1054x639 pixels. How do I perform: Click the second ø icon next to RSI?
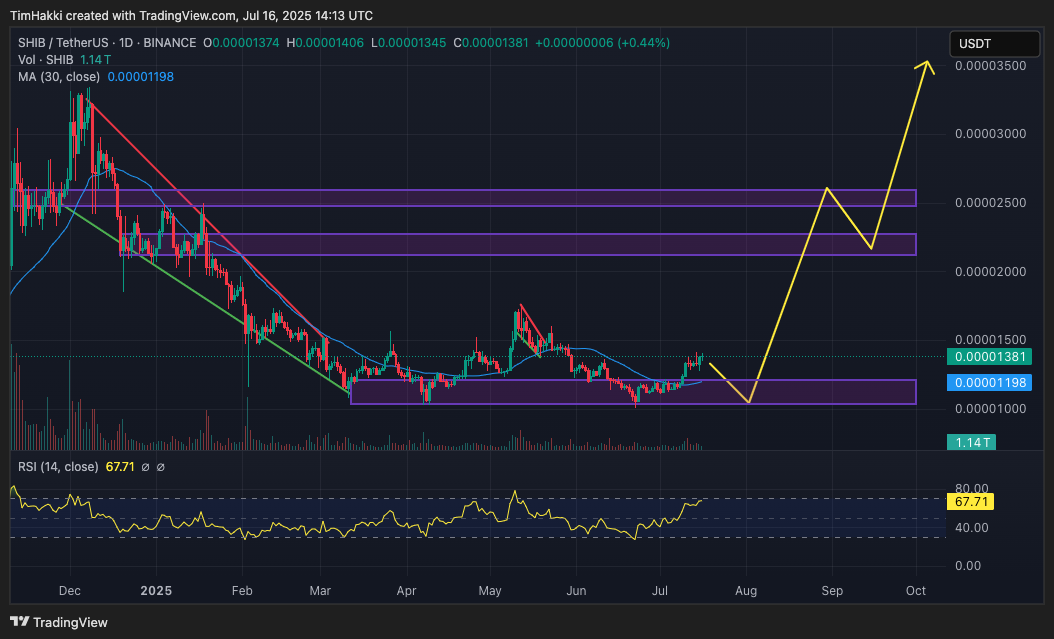pos(162,466)
